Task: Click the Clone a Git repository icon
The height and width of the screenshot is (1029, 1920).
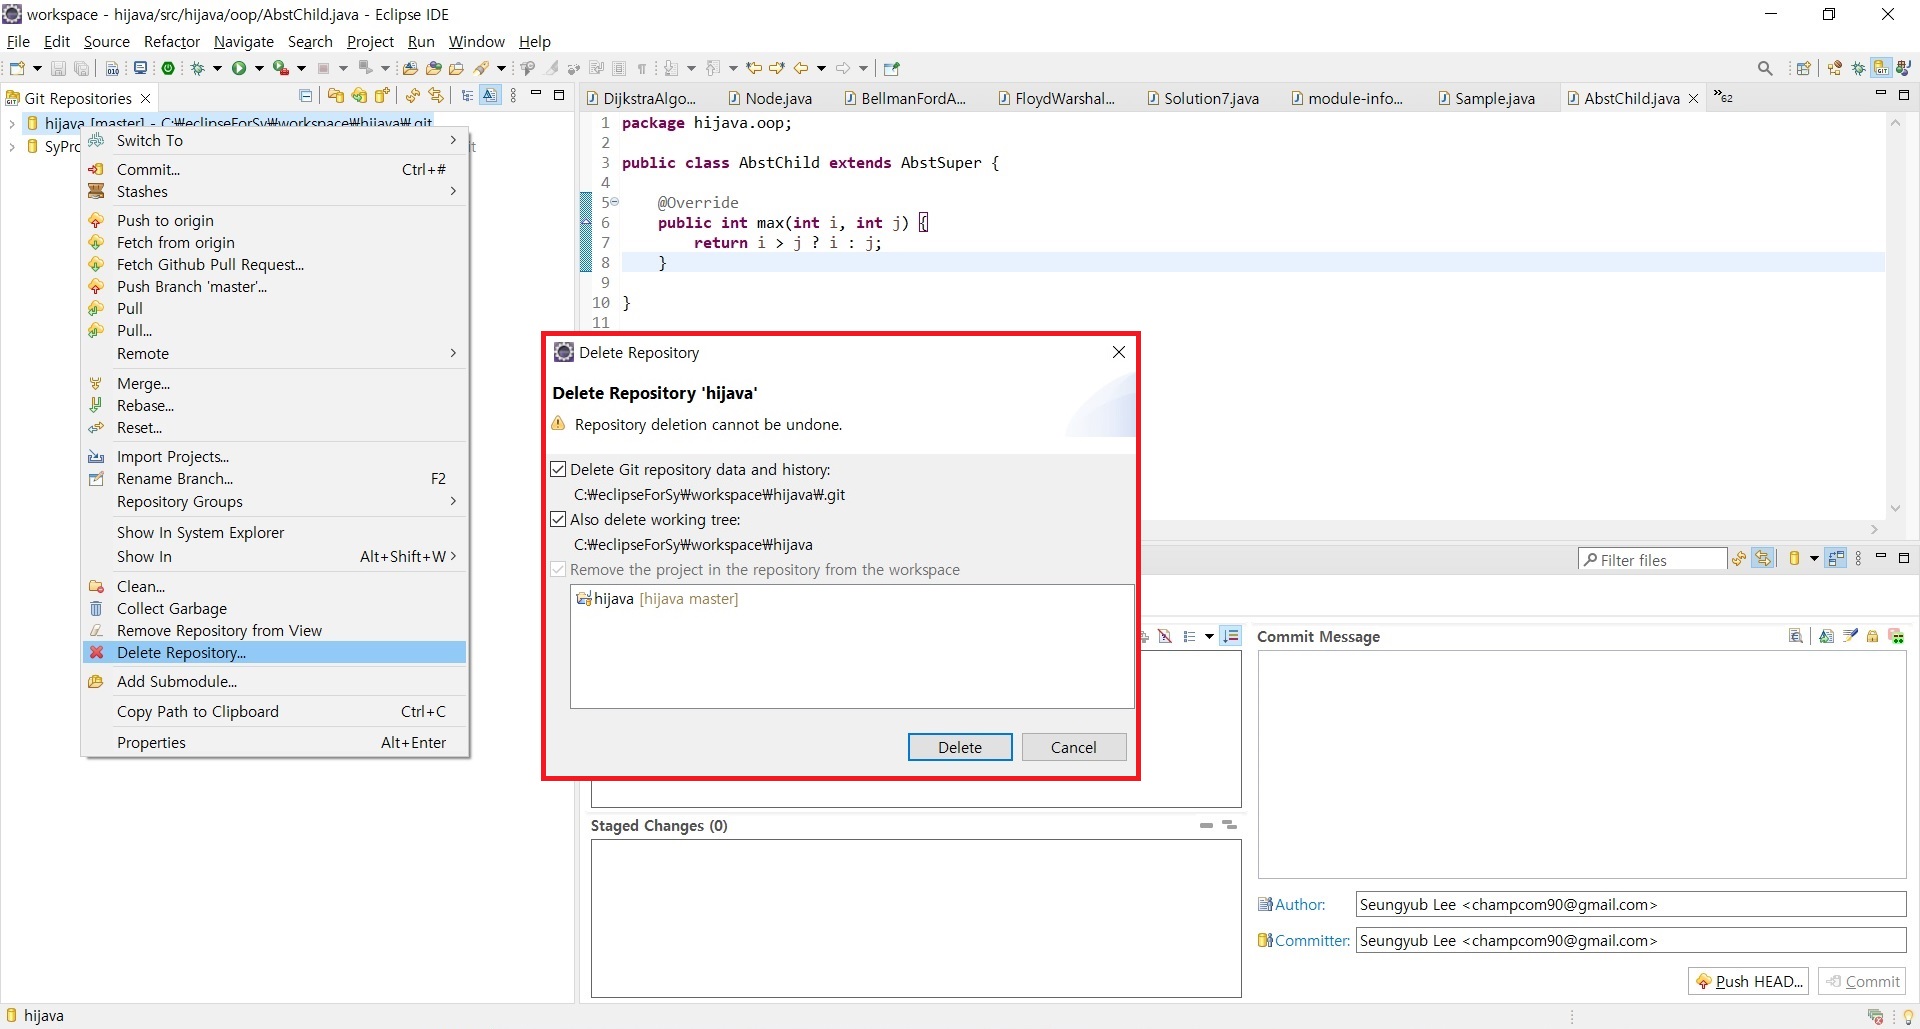Action: click(359, 96)
